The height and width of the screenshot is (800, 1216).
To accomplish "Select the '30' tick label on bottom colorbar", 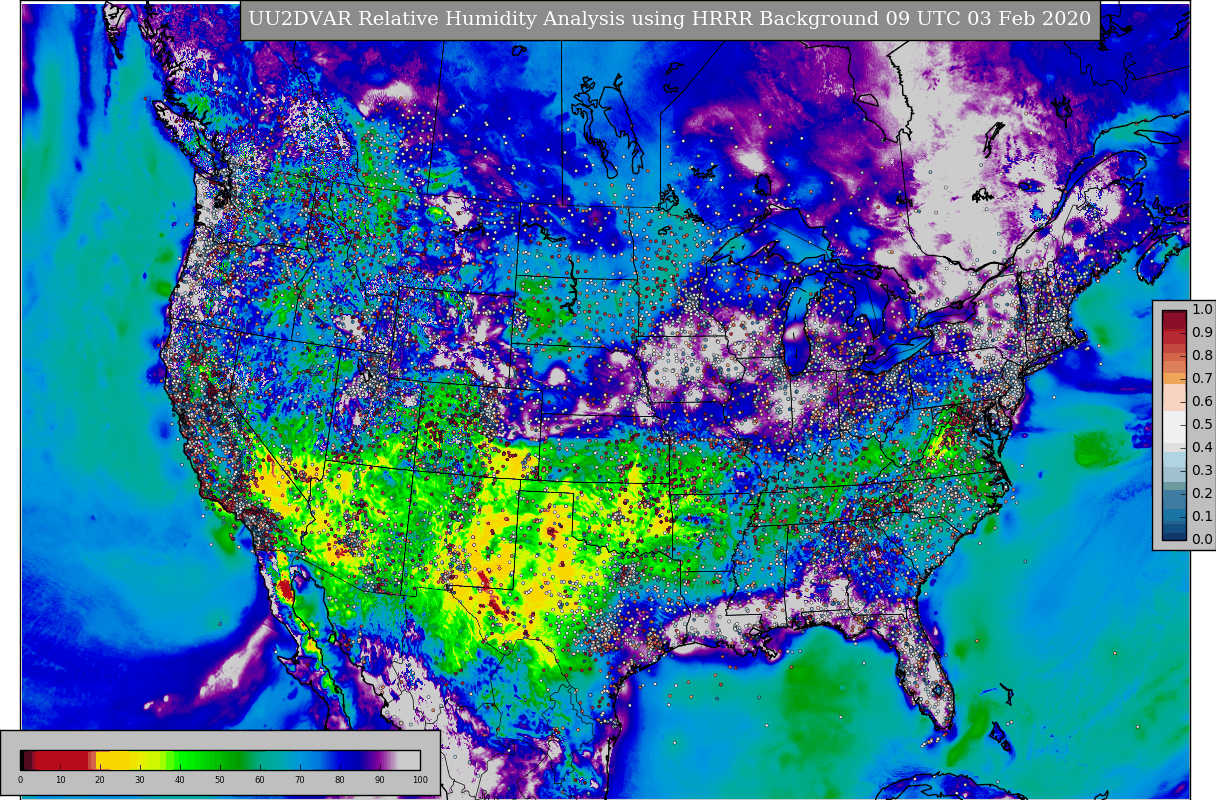I will coord(140,780).
